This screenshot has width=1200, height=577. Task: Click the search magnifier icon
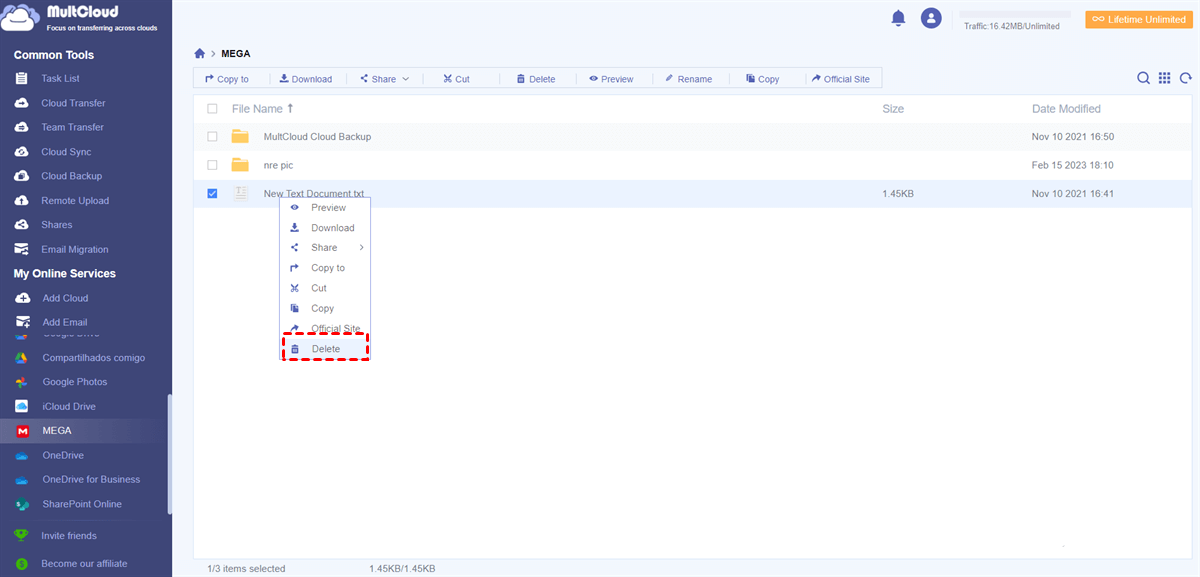(1143, 78)
